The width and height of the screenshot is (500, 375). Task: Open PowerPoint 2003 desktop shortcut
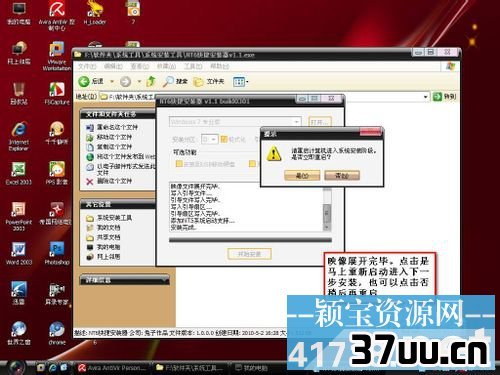coord(19,216)
